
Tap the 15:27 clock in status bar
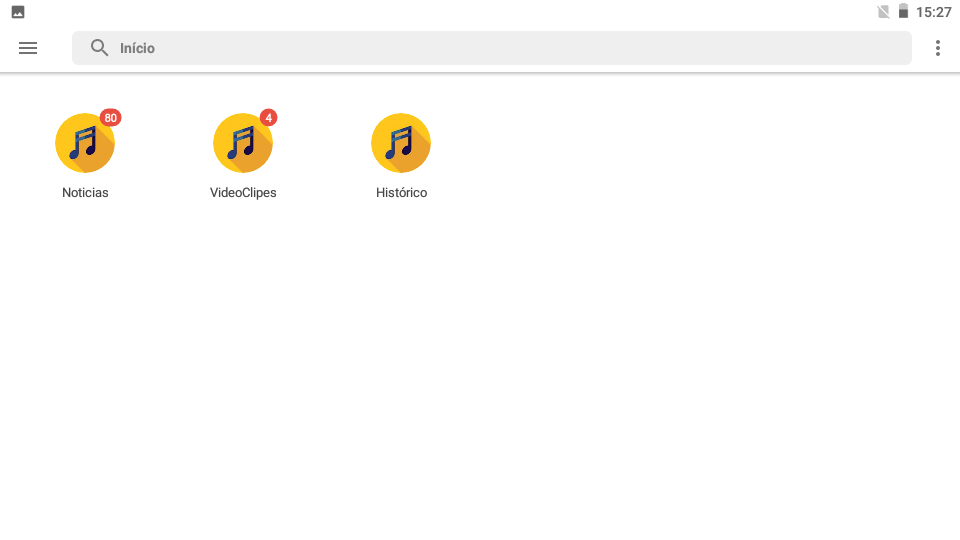click(934, 12)
